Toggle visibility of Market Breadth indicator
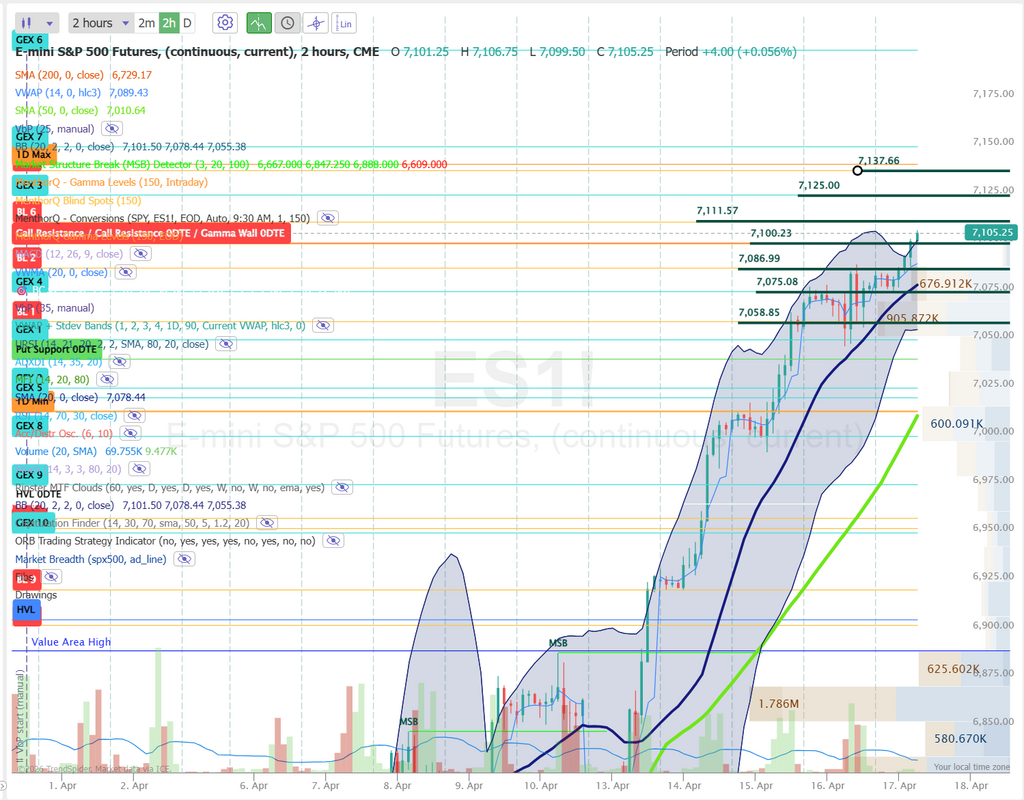Viewport: 1024px width, 800px height. pyautogui.click(x=184, y=559)
